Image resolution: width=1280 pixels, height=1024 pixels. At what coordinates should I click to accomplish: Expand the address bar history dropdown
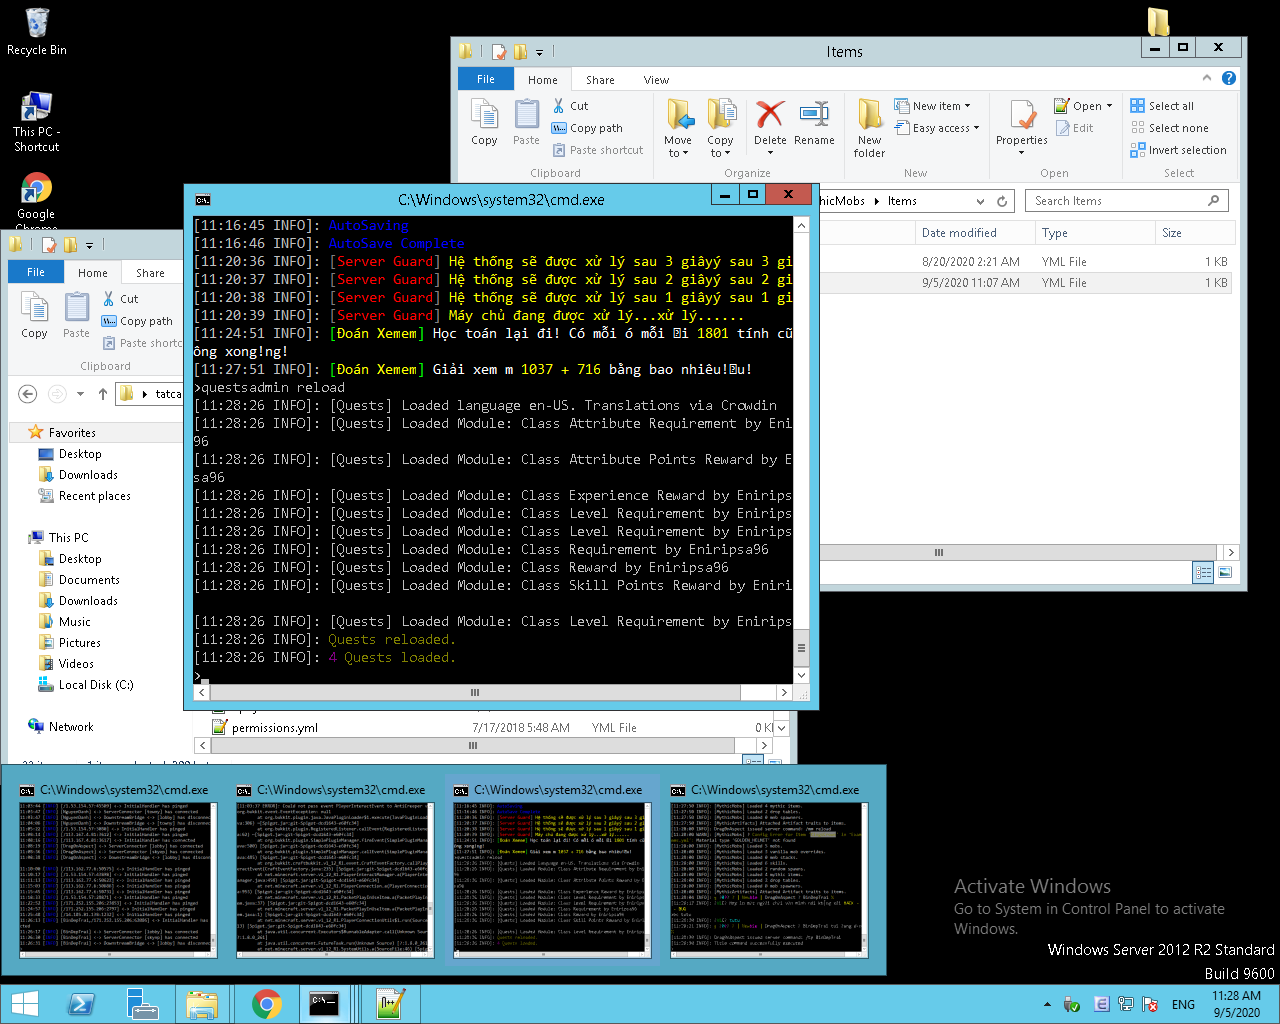[x=981, y=201]
